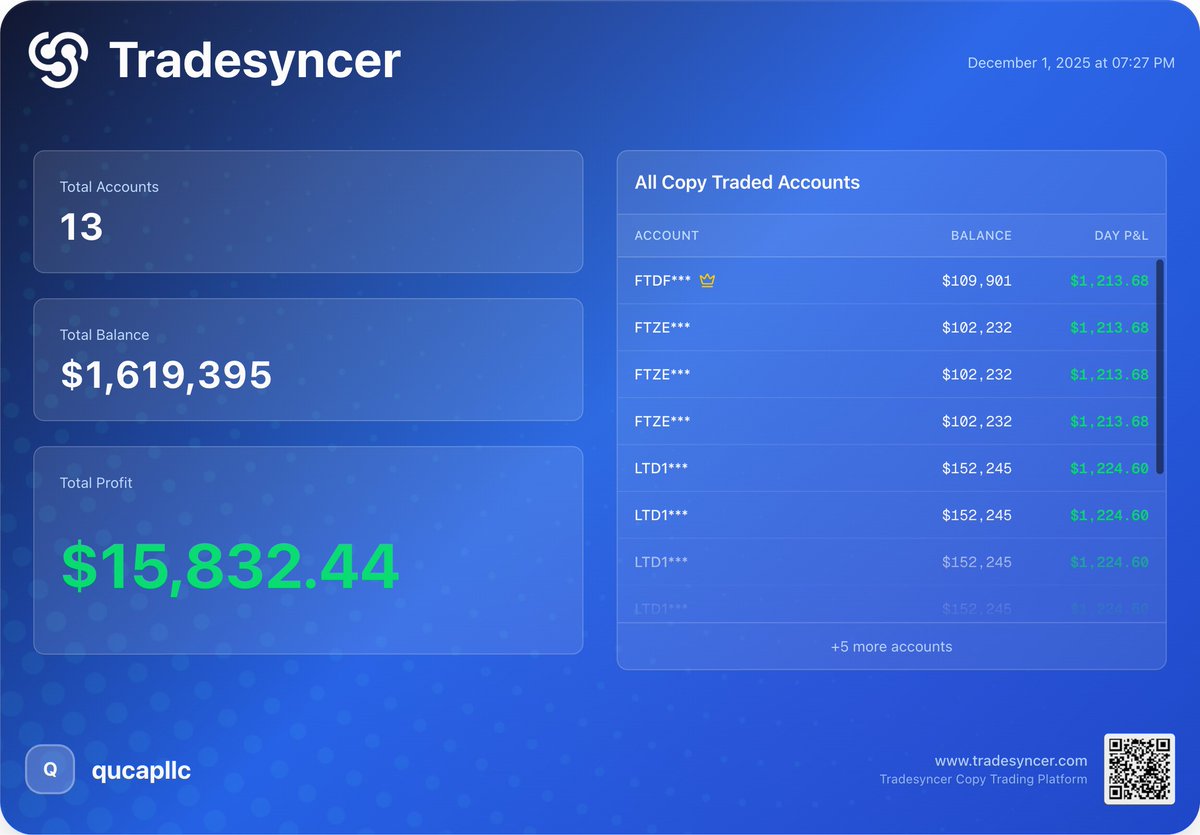Open the Total Profit card
The width and height of the screenshot is (1200, 835).
pos(307,548)
